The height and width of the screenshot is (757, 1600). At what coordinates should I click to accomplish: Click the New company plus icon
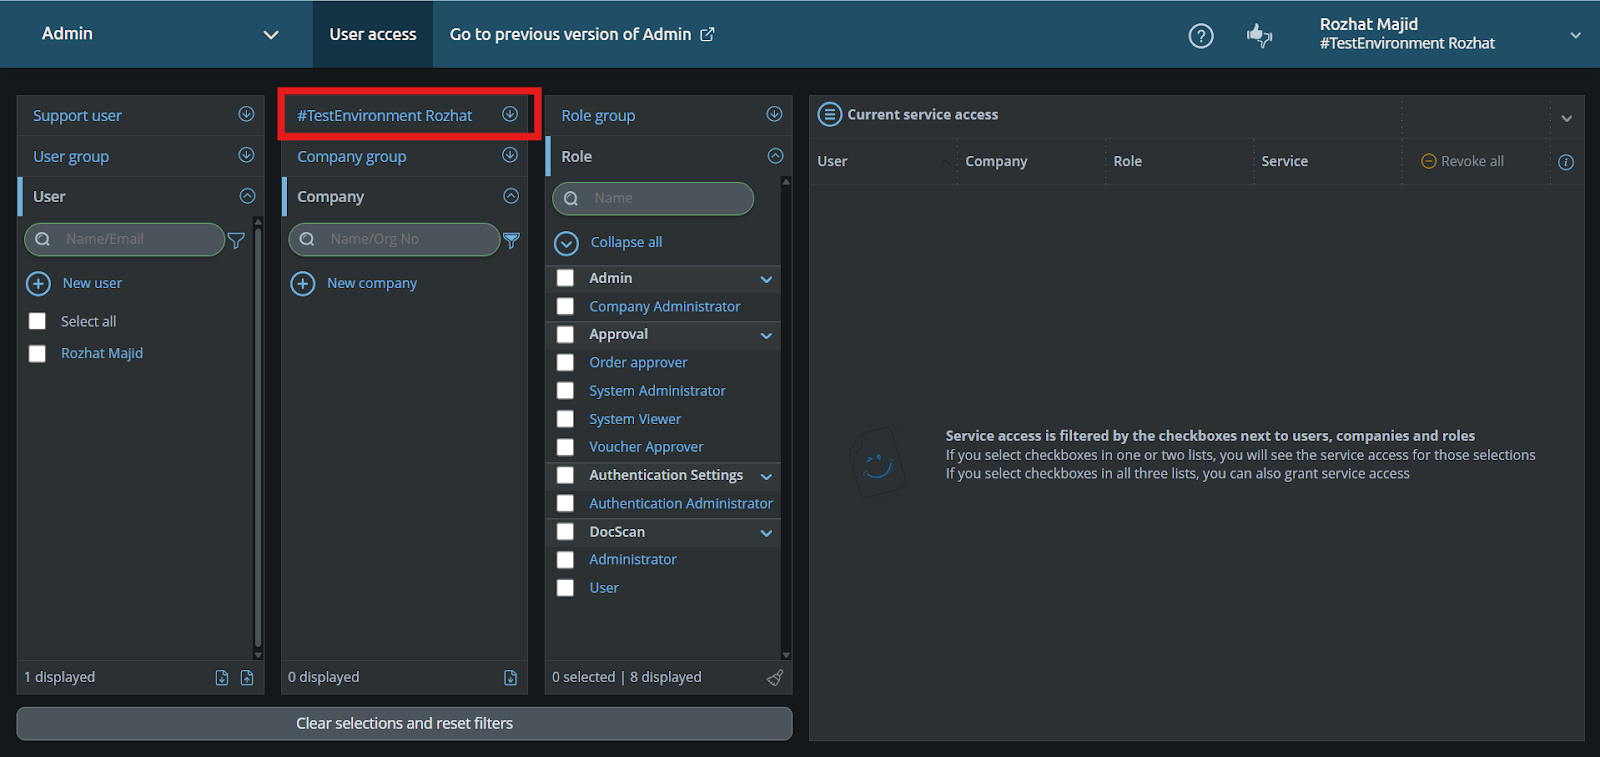coord(302,284)
